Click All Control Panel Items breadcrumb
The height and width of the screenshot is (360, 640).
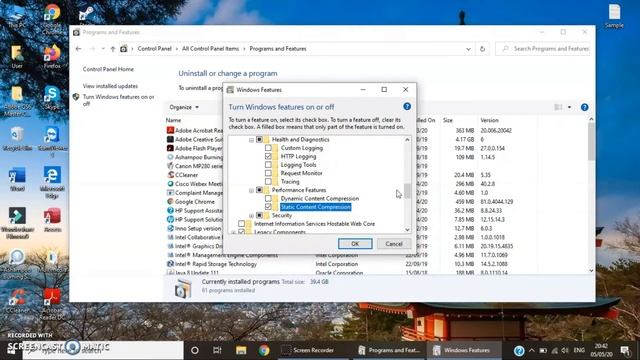pyautogui.click(x=210, y=49)
